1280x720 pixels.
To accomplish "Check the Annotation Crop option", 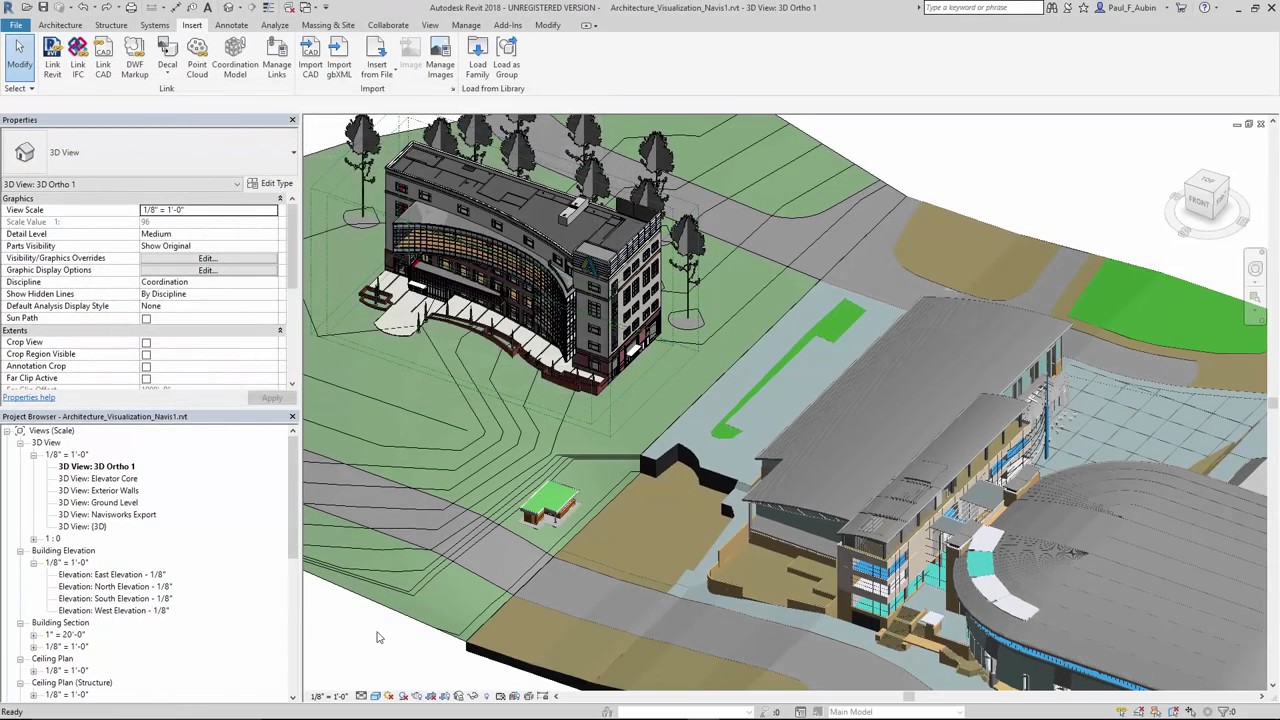I will click(146, 367).
